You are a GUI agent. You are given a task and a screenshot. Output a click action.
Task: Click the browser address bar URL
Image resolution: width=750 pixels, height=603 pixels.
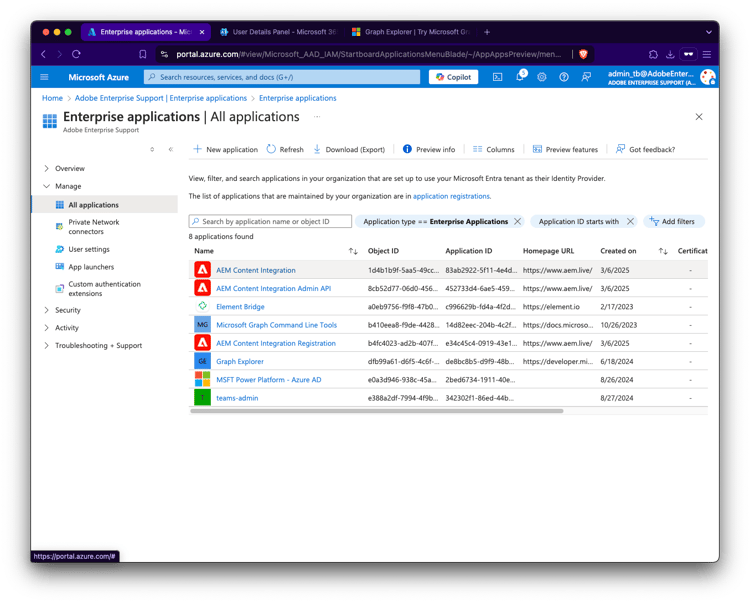(x=368, y=54)
